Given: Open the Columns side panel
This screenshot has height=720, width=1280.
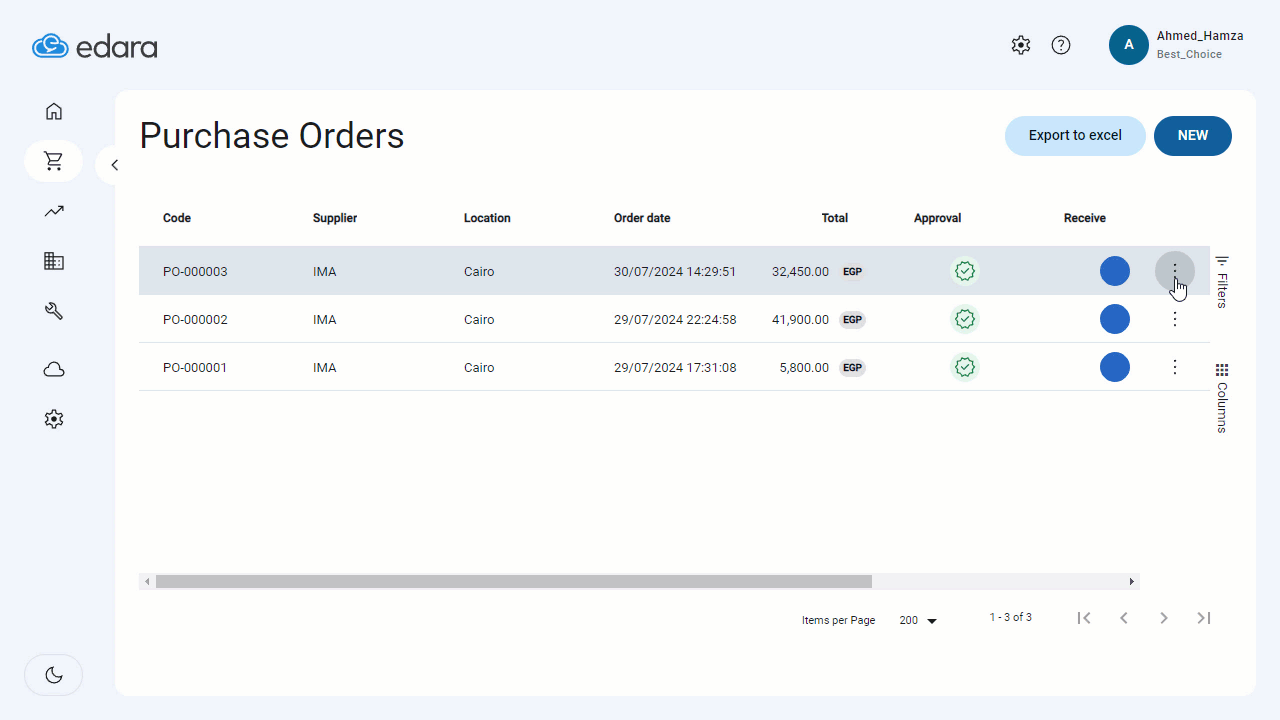Looking at the screenshot, I should (x=1222, y=398).
